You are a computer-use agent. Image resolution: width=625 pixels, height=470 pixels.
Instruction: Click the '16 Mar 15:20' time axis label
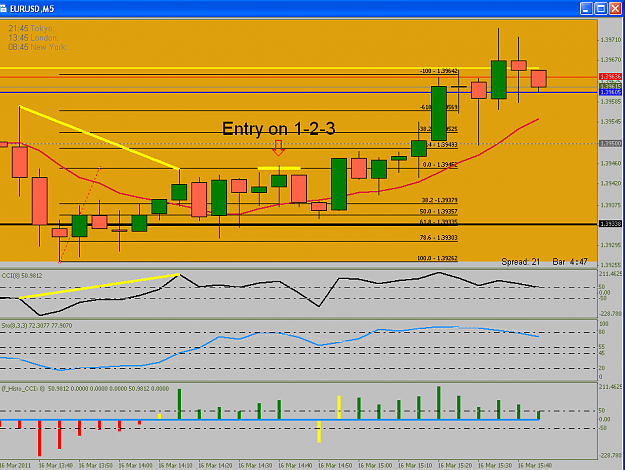[455, 465]
